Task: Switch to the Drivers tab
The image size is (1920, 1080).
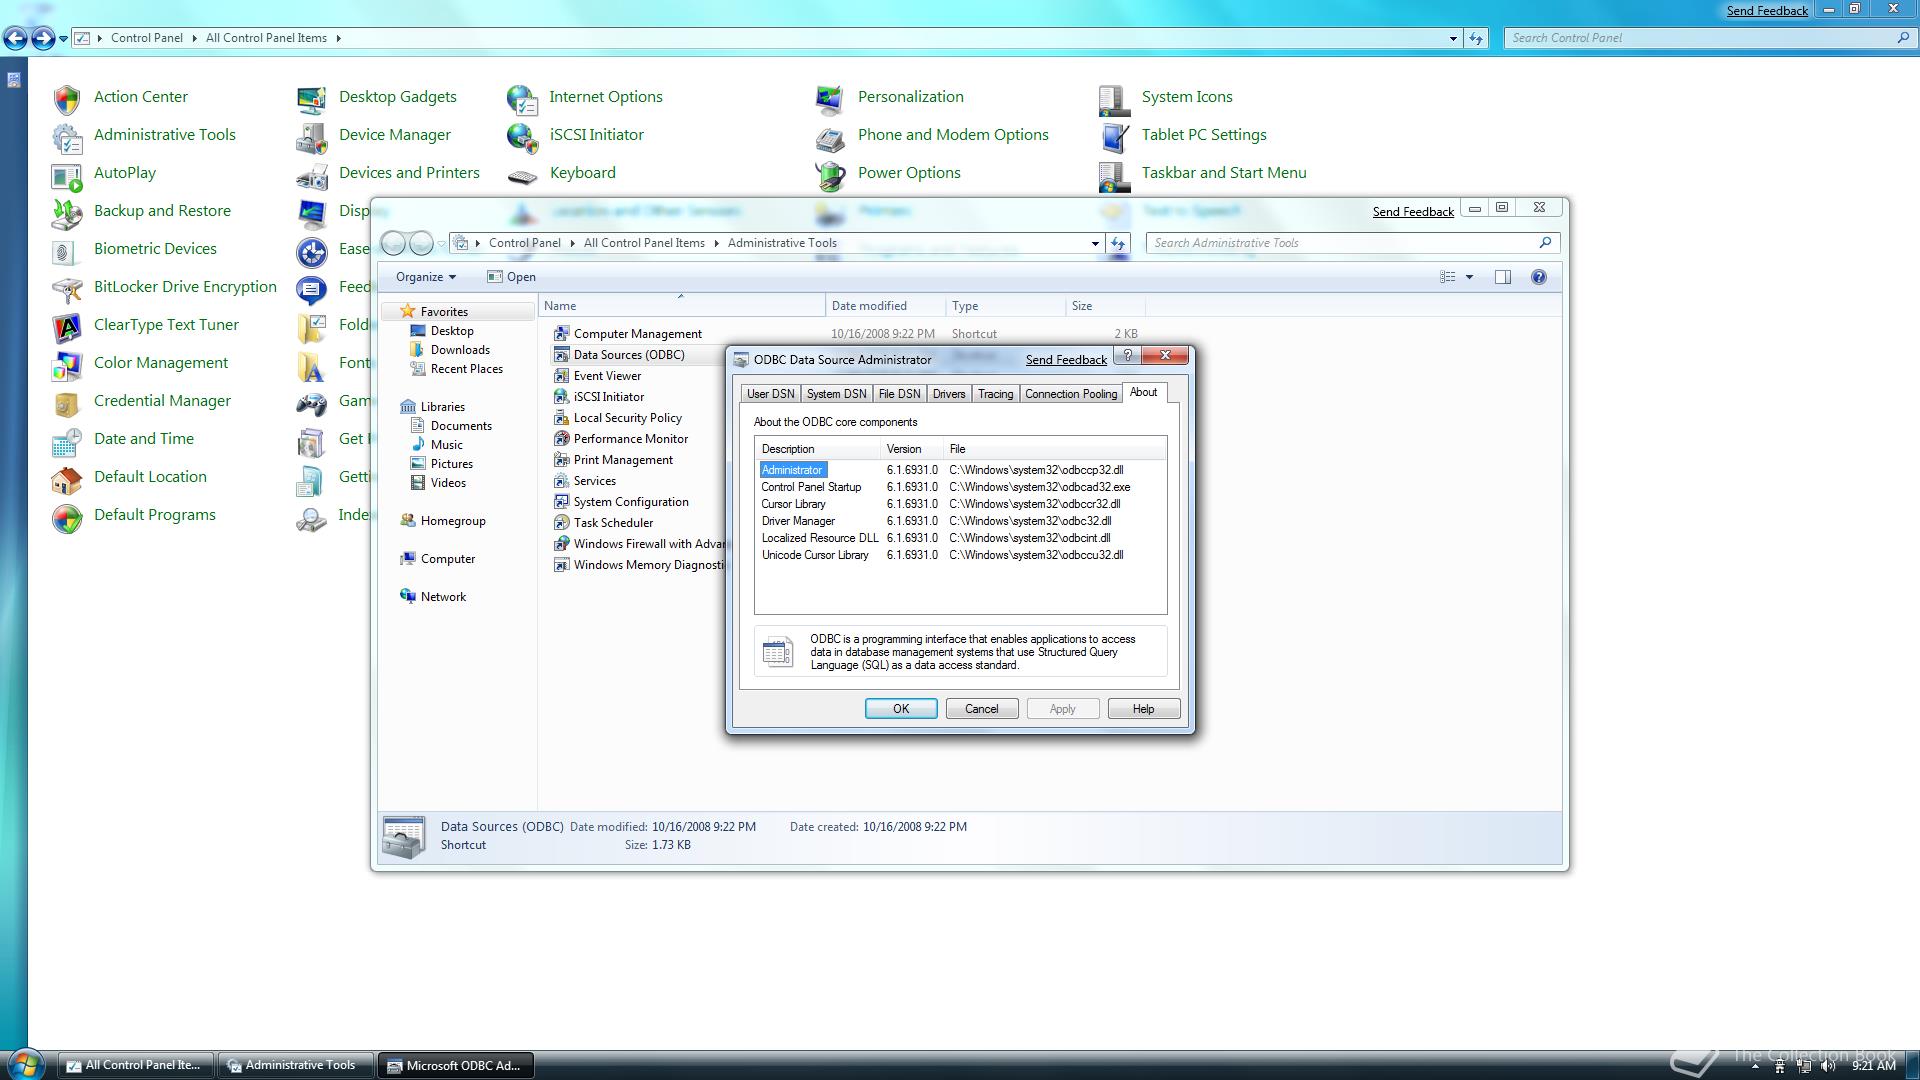Action: click(949, 394)
